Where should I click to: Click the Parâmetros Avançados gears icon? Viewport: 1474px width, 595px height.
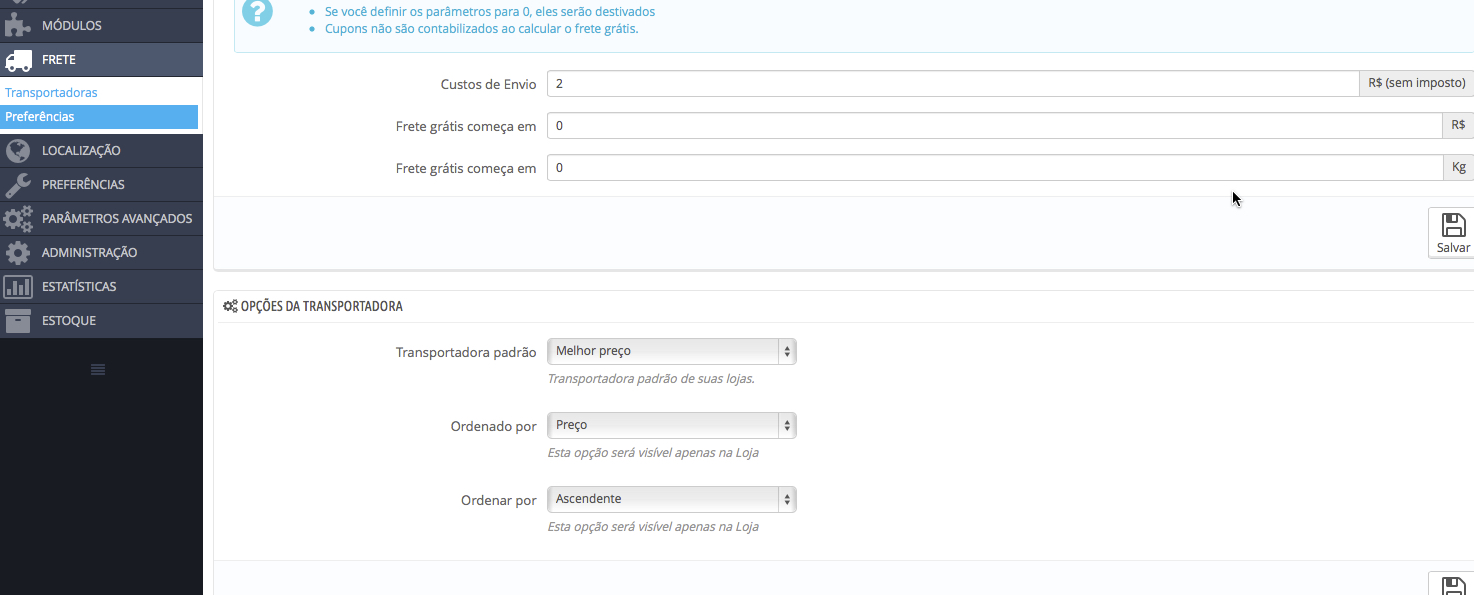(18, 219)
